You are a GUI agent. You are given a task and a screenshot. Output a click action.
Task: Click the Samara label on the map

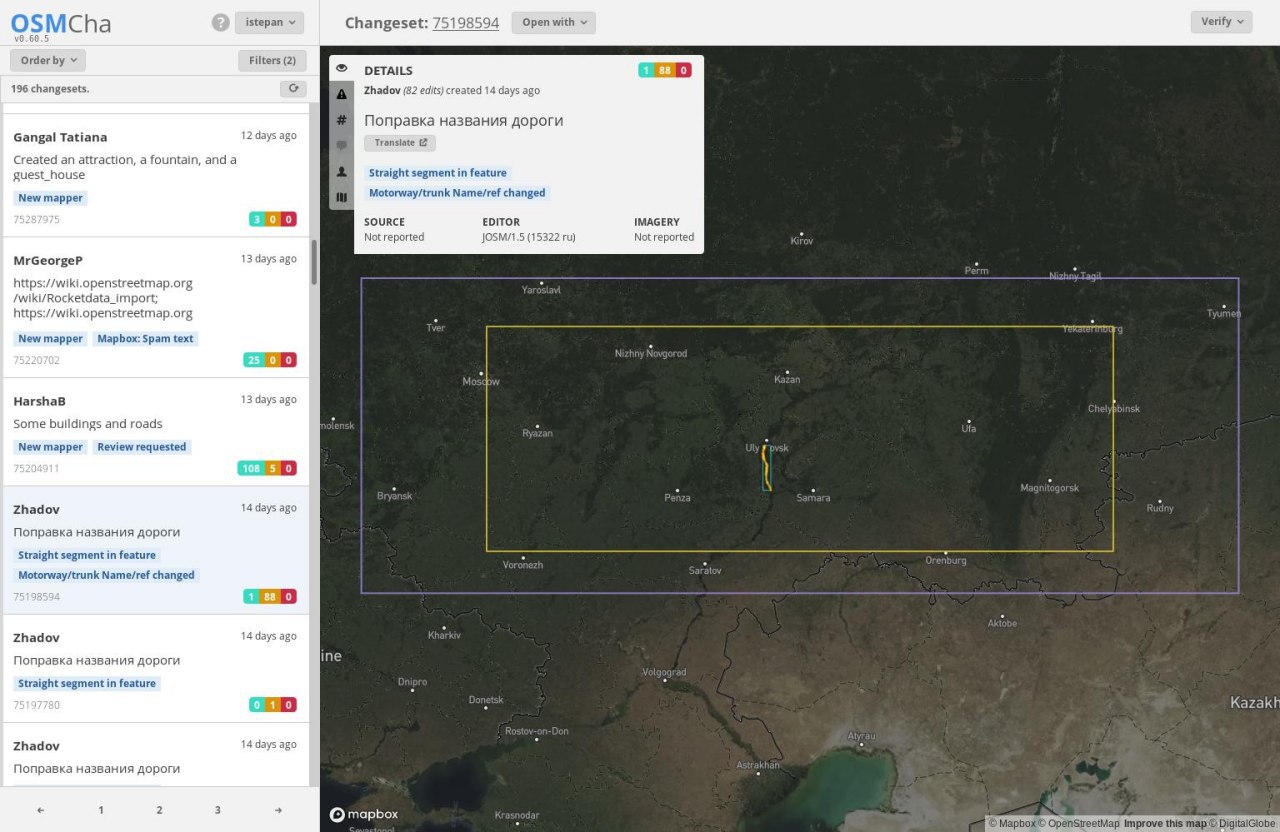(813, 497)
